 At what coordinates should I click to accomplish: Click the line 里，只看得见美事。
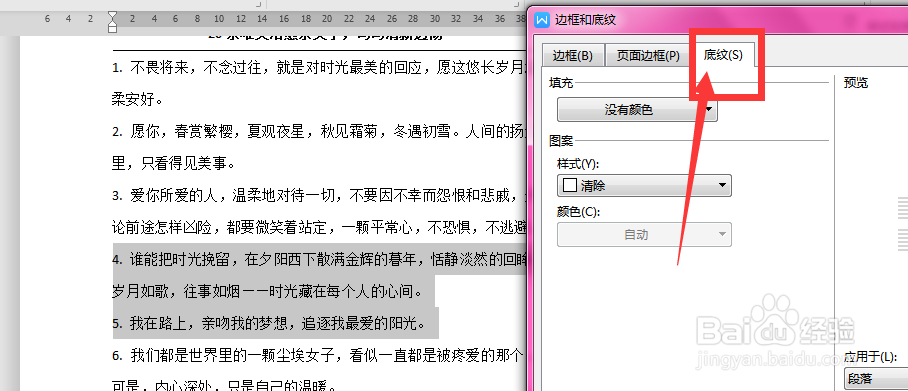pos(173,163)
